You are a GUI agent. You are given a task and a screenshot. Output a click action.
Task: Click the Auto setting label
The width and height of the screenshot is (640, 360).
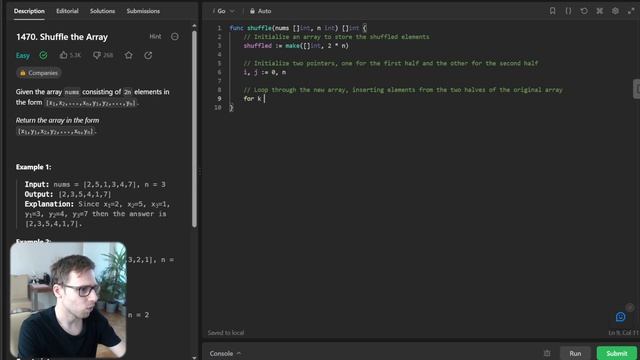[264, 11]
